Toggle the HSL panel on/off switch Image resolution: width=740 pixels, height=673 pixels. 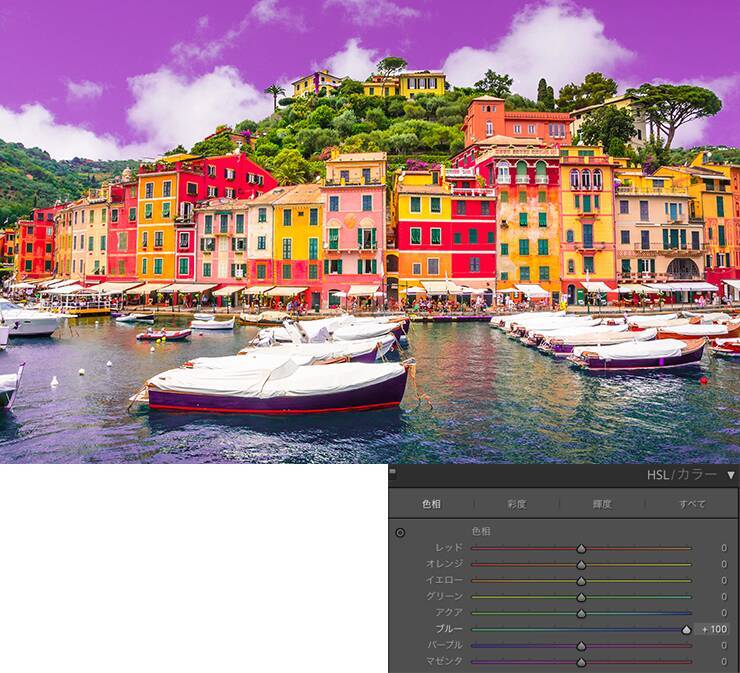[x=393, y=474]
